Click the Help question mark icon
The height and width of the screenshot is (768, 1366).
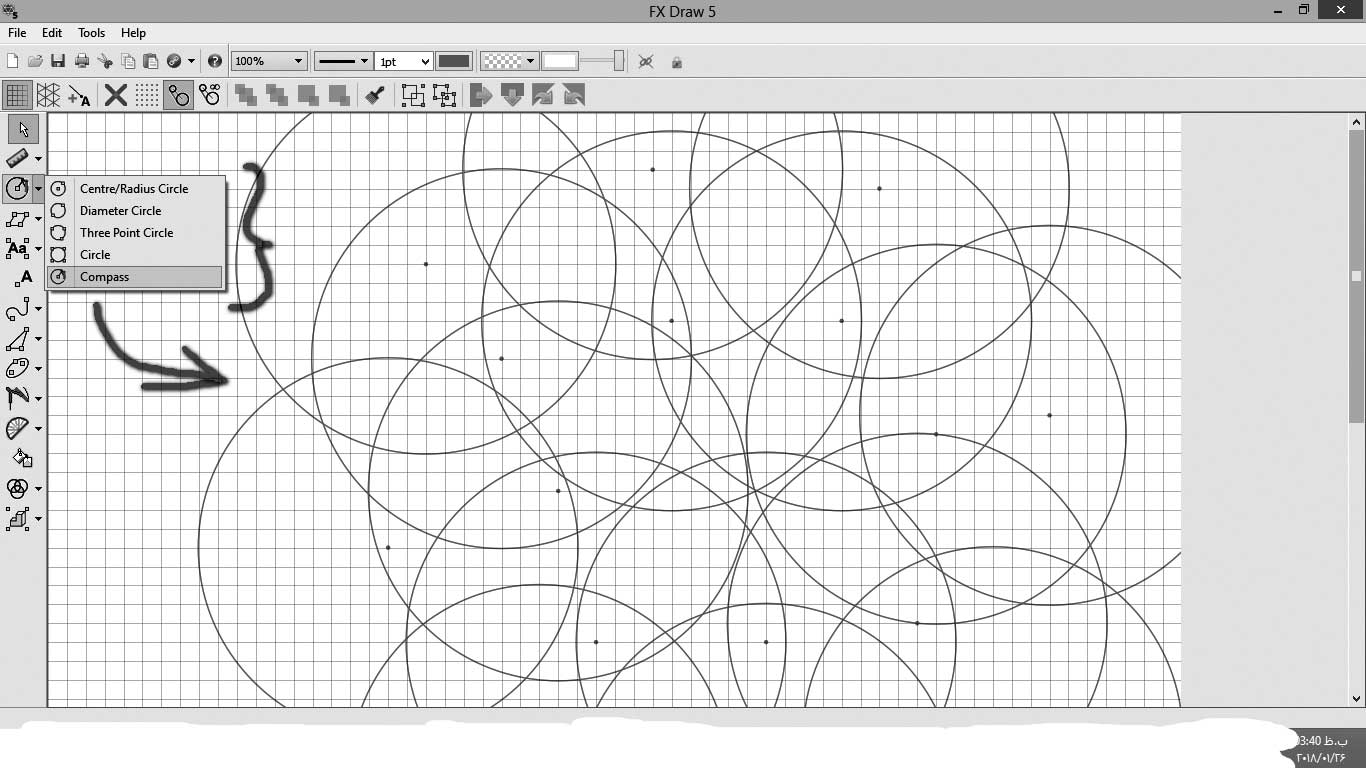coord(214,61)
